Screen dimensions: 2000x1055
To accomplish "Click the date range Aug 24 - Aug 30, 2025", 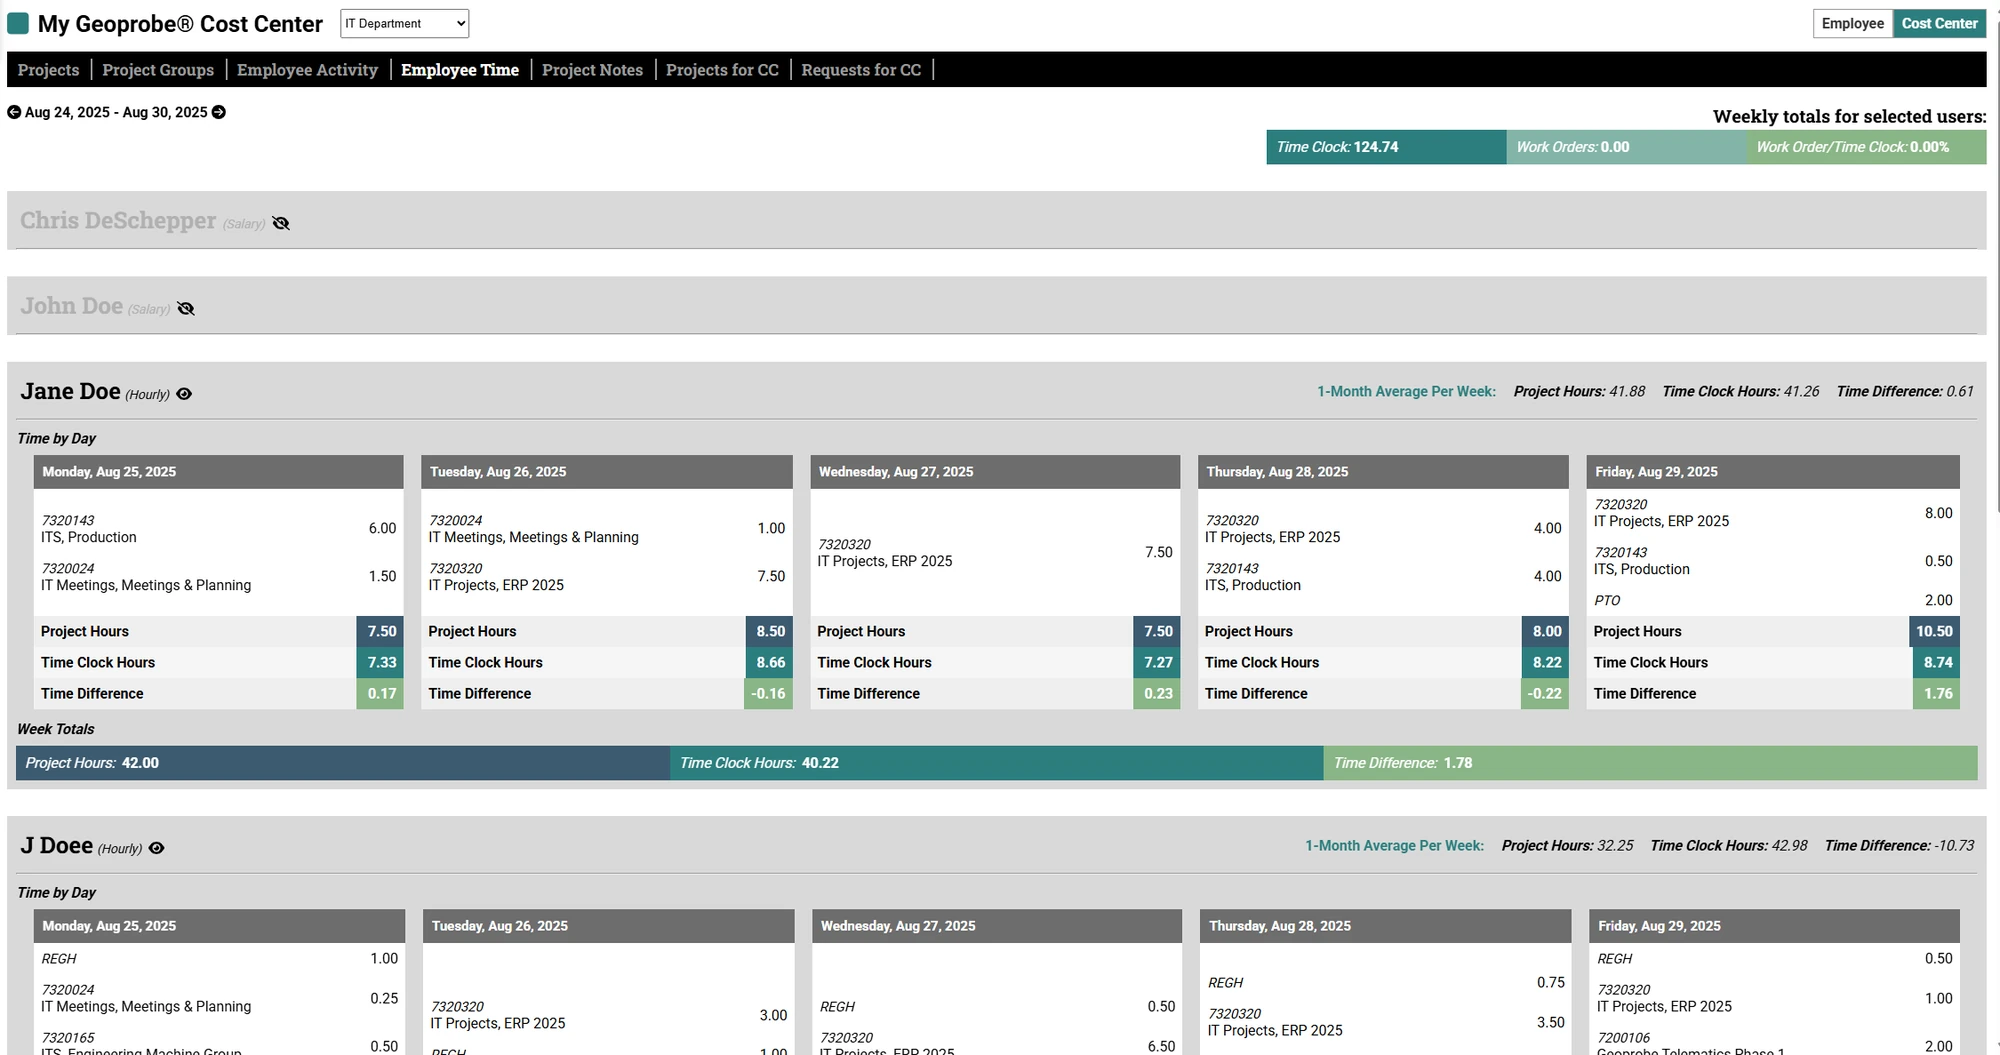I will (116, 112).
